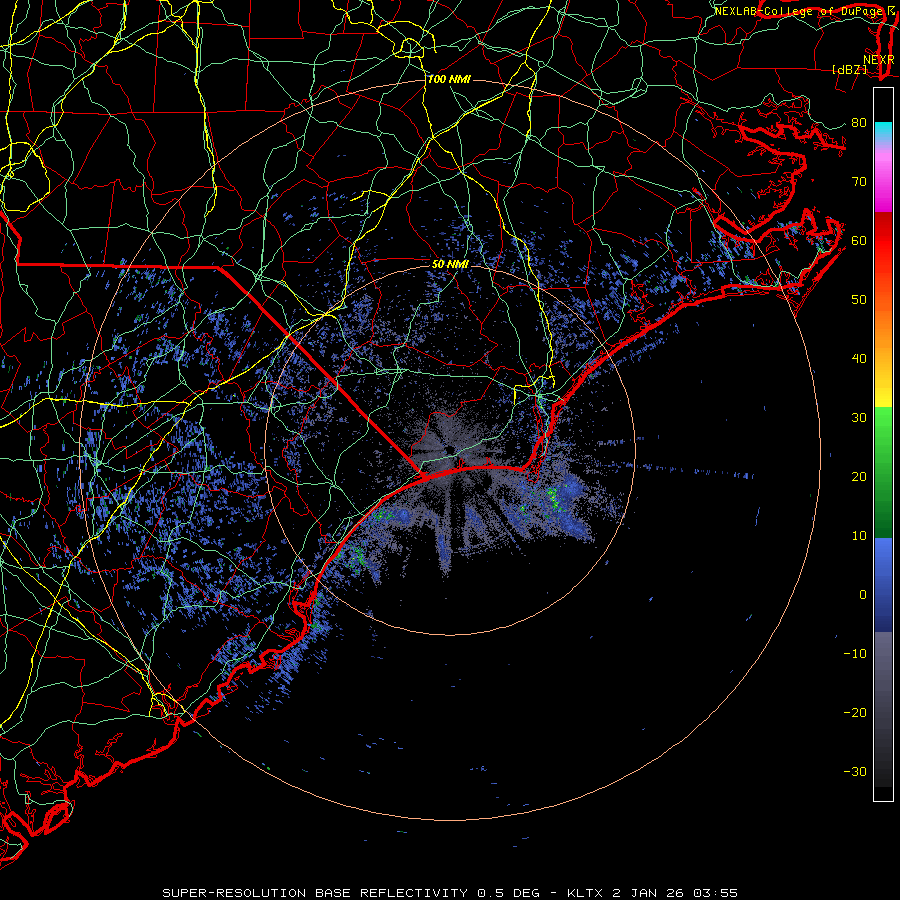The image size is (900, 900).
Task: Click the radar site at the rings' center
Action: click(x=450, y=449)
